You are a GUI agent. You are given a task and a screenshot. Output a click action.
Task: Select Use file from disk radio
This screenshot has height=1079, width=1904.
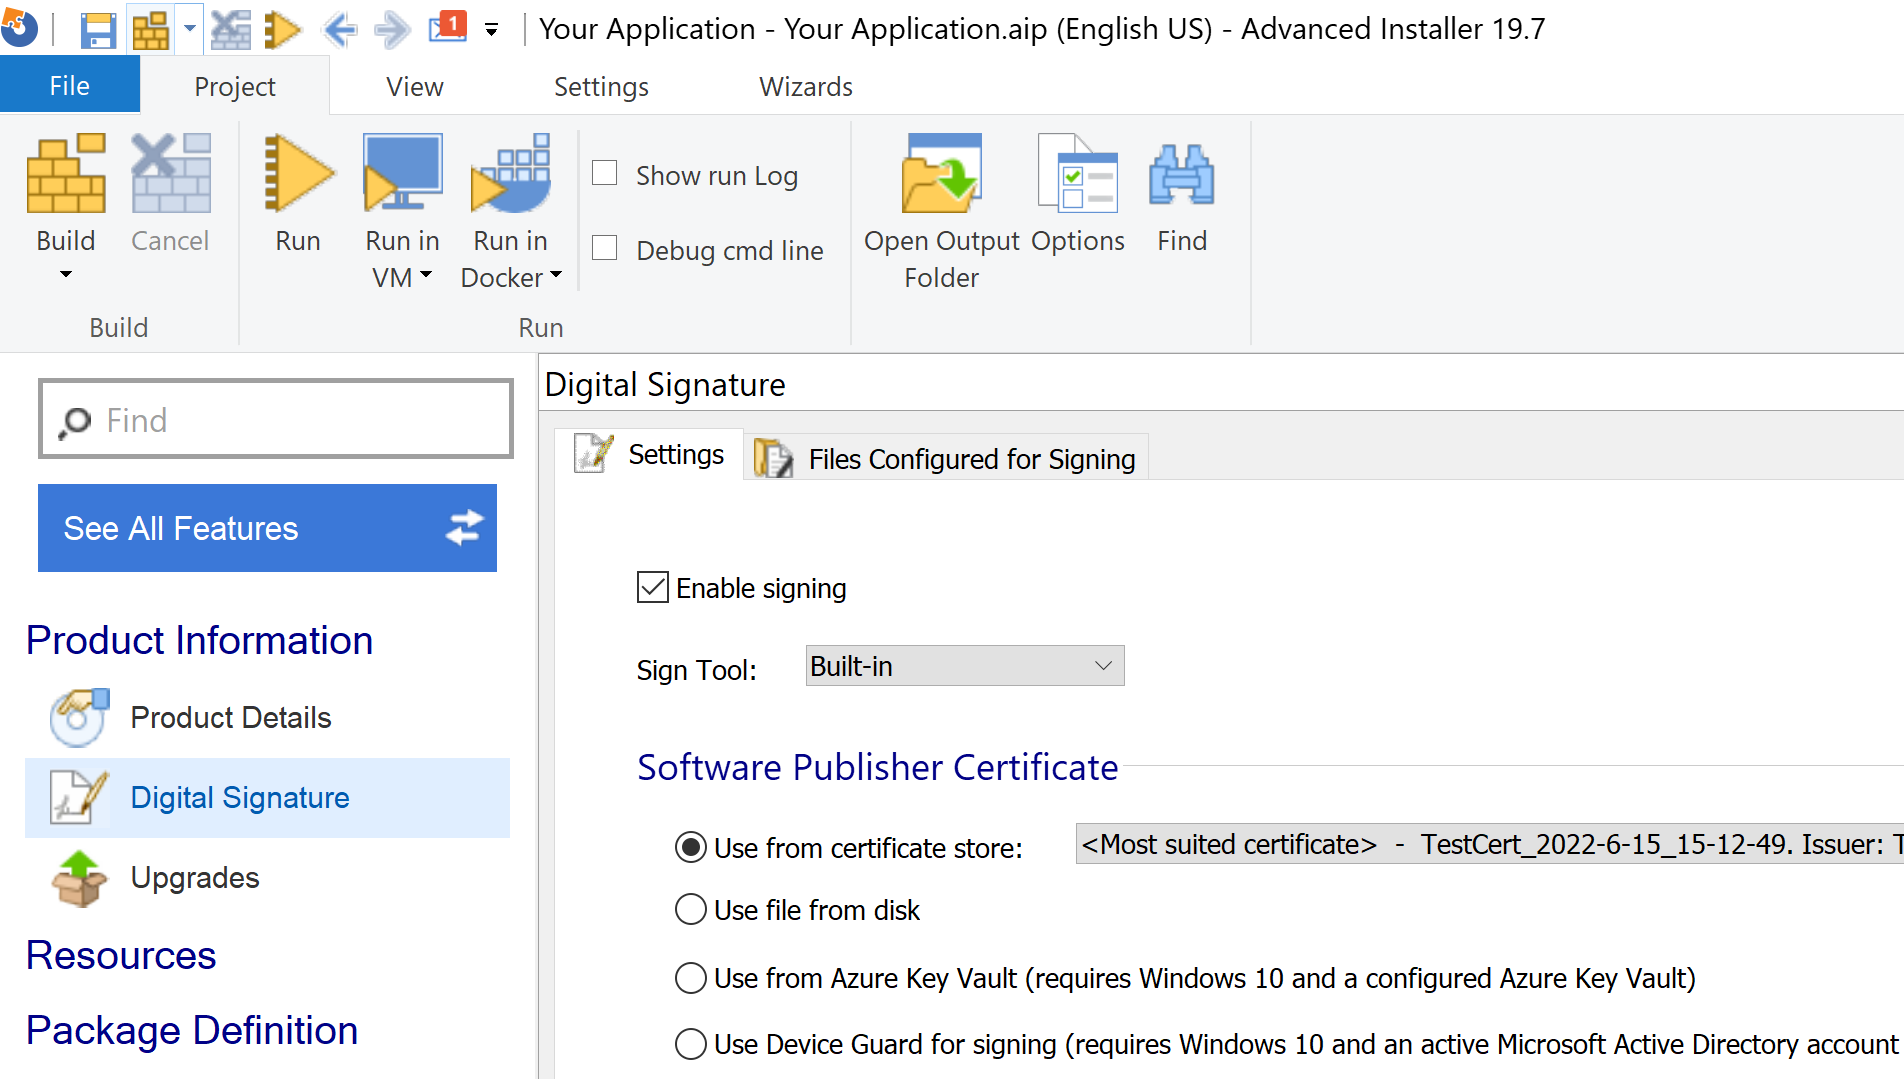tap(690, 909)
